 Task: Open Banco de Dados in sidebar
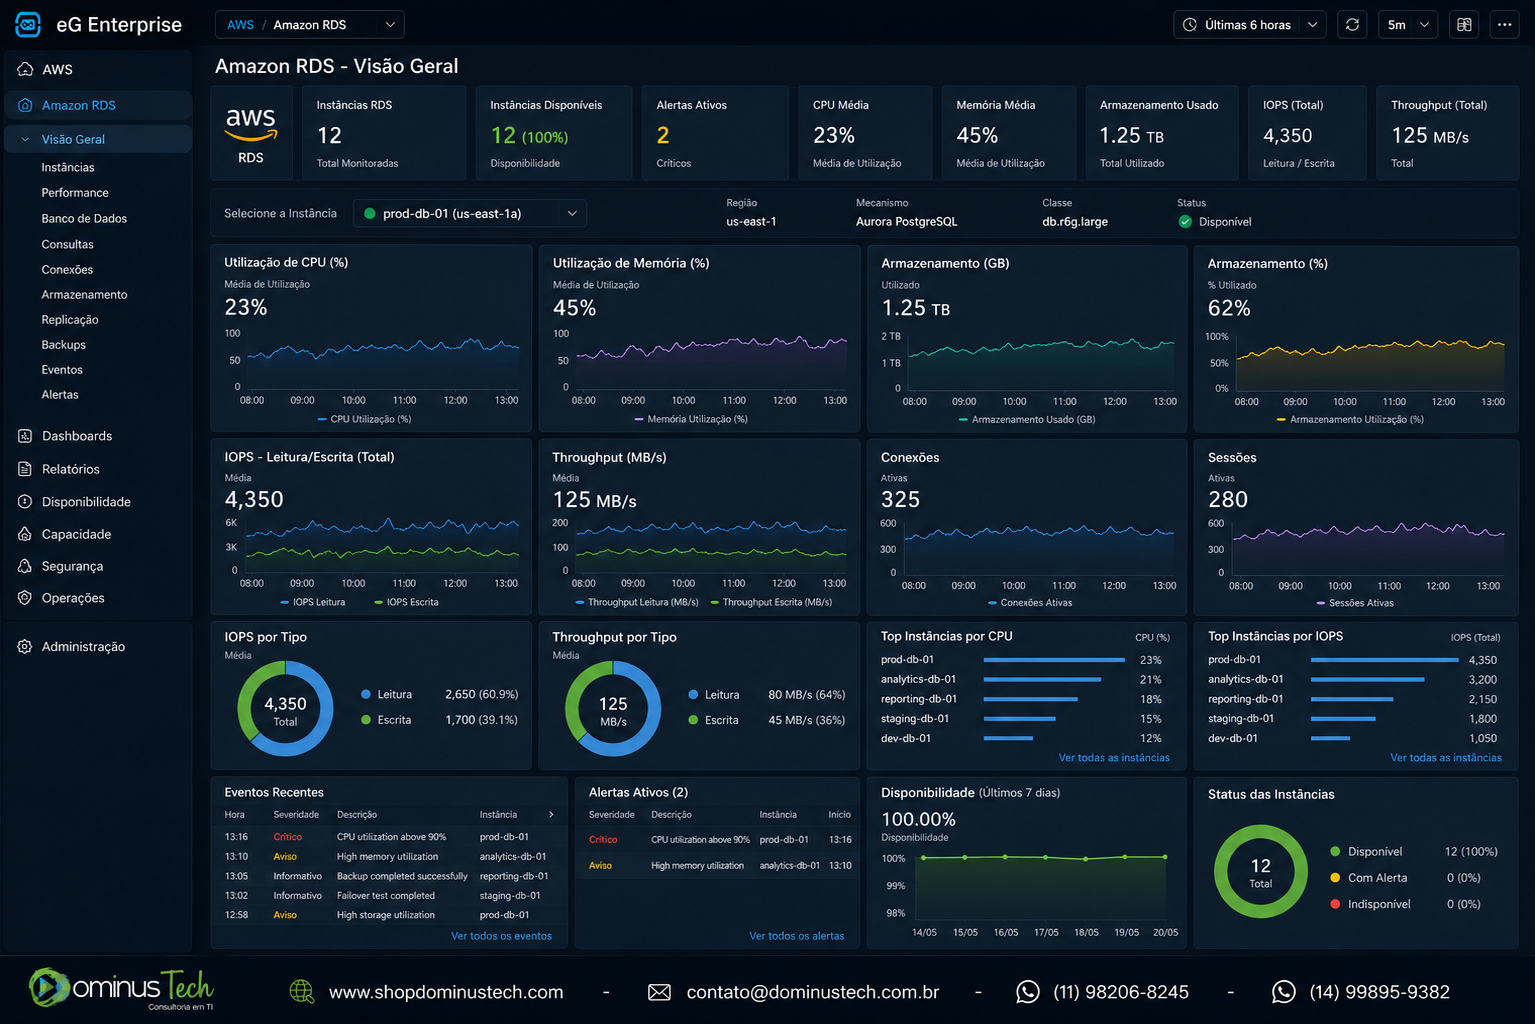tap(84, 219)
